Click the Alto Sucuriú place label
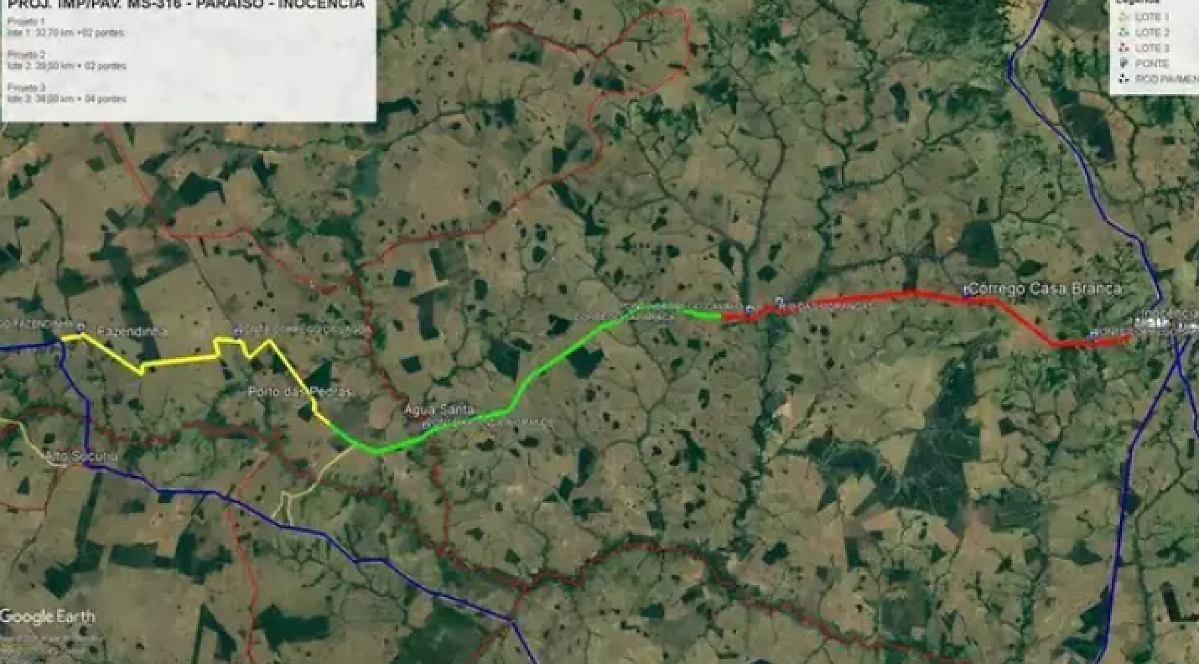Viewport: 1199px width, 664px height. coord(82,457)
